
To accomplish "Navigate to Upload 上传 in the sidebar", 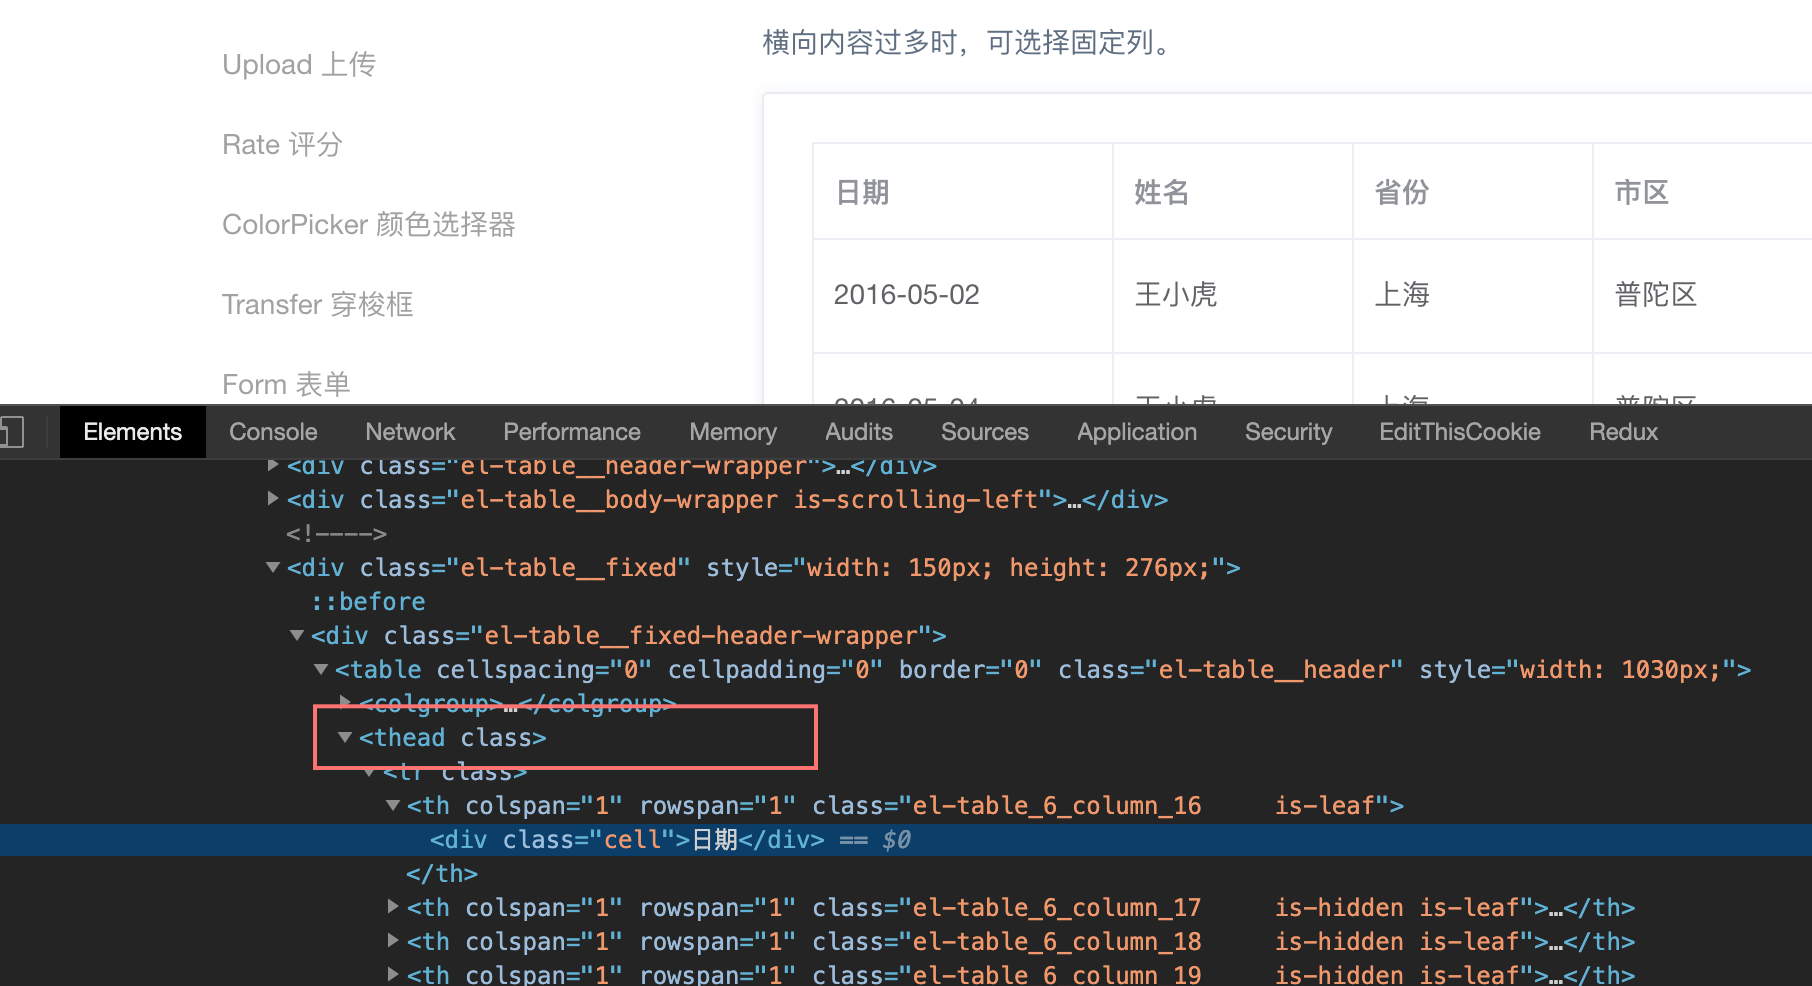I will click(299, 63).
